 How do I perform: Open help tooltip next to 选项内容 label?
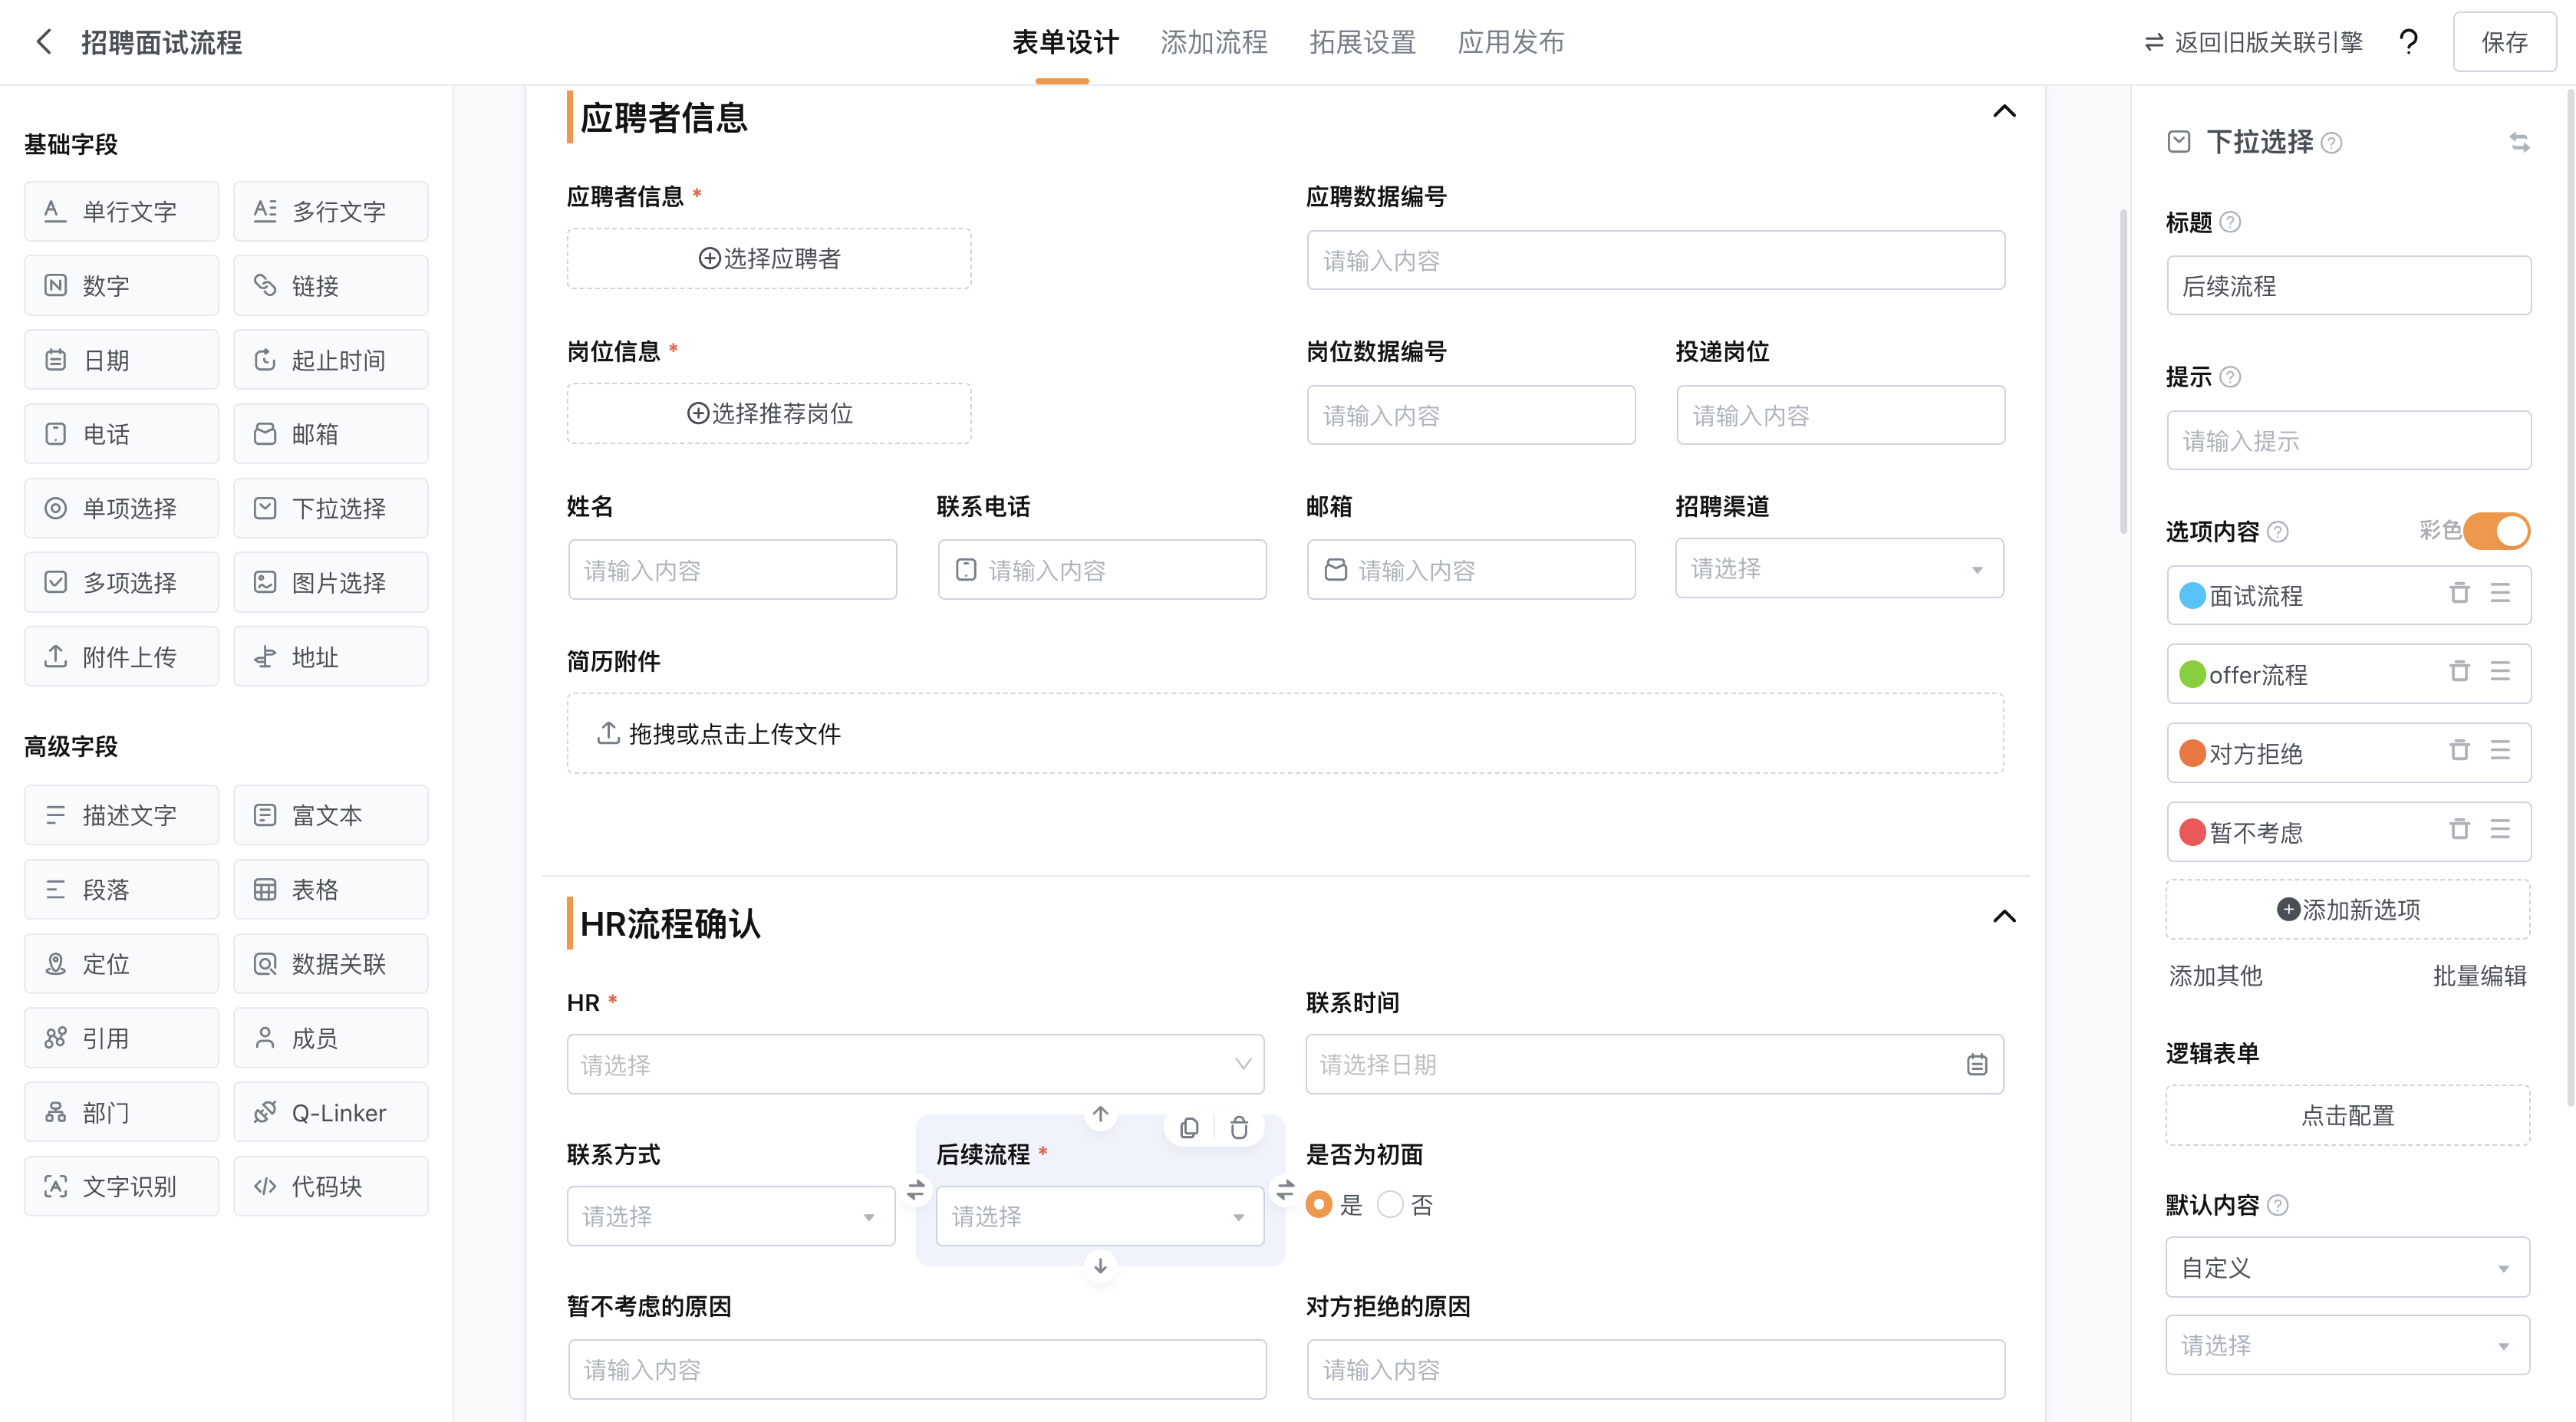coord(2278,532)
